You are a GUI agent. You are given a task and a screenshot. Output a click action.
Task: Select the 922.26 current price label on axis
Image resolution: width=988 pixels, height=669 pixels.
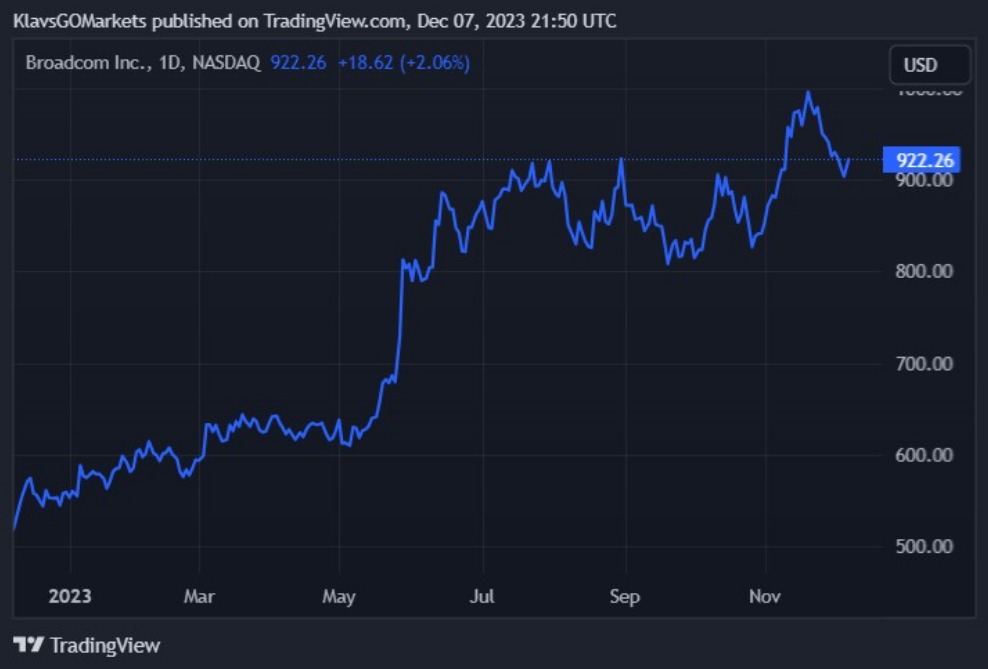(922, 160)
